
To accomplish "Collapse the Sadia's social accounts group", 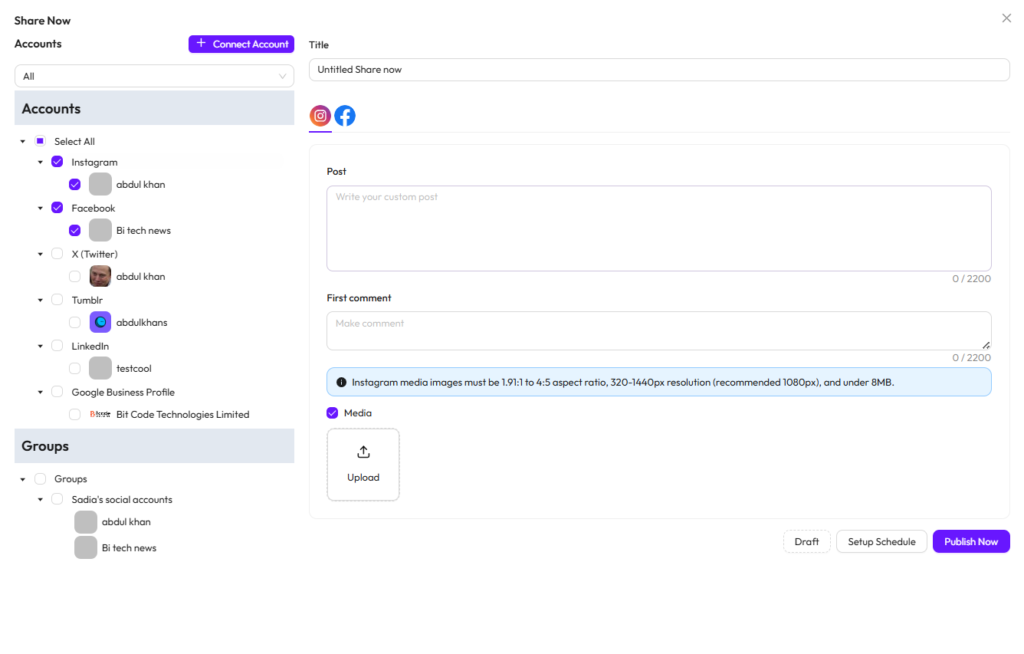I will click(40, 500).
